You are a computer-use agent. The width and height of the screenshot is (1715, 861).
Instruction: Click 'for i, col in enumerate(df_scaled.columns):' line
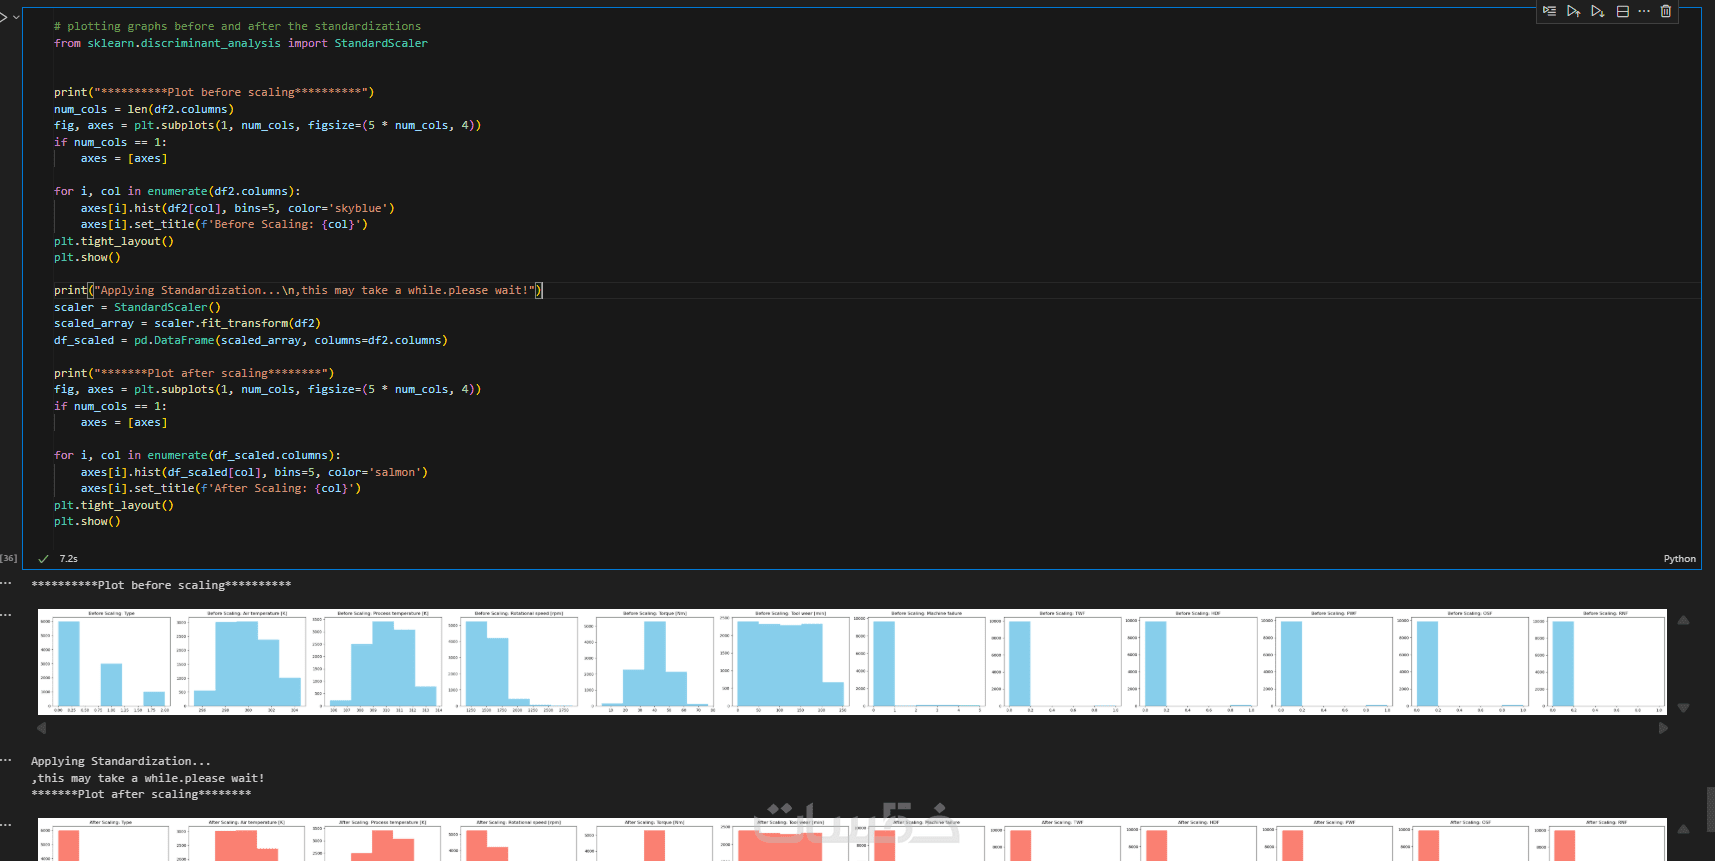click(197, 455)
